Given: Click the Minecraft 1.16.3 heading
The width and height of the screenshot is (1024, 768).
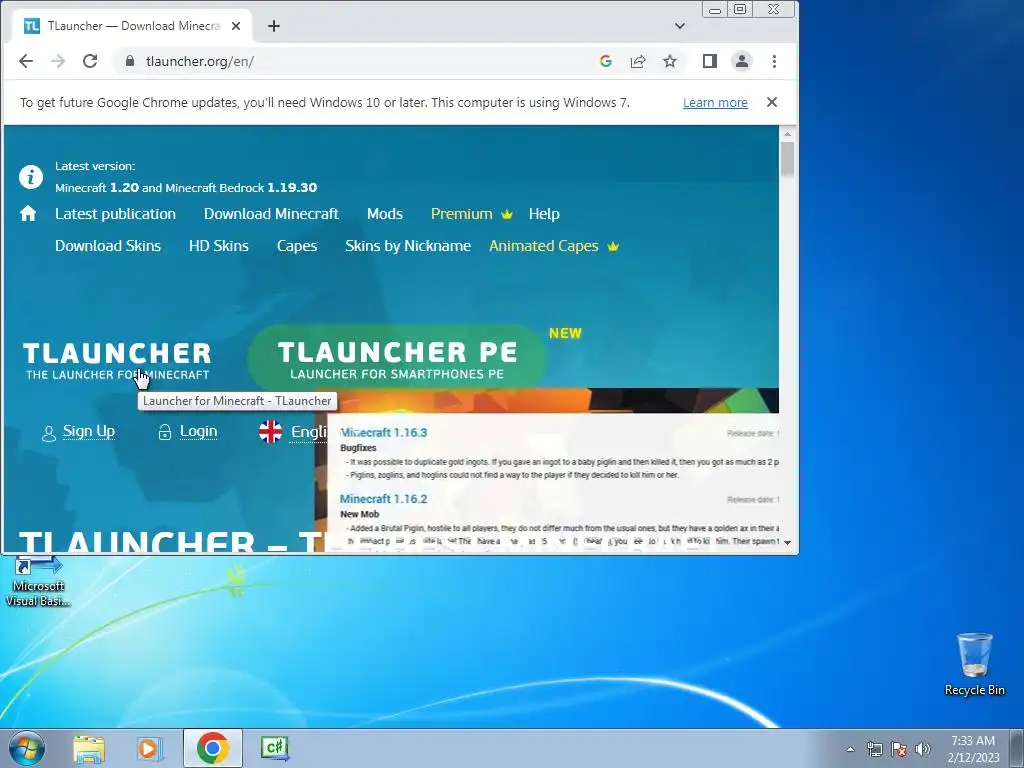Looking at the screenshot, I should coord(383,432).
